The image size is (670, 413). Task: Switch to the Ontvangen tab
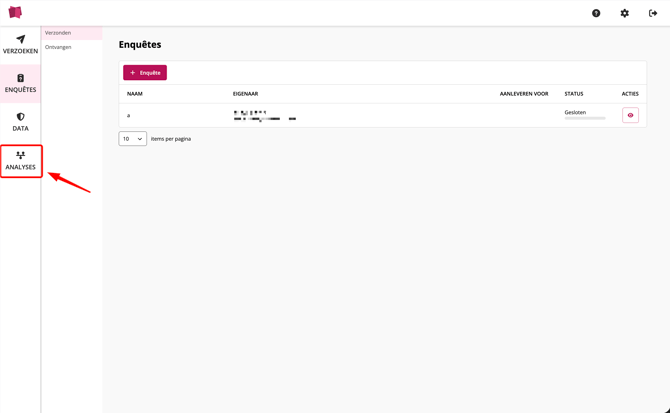[x=58, y=47]
